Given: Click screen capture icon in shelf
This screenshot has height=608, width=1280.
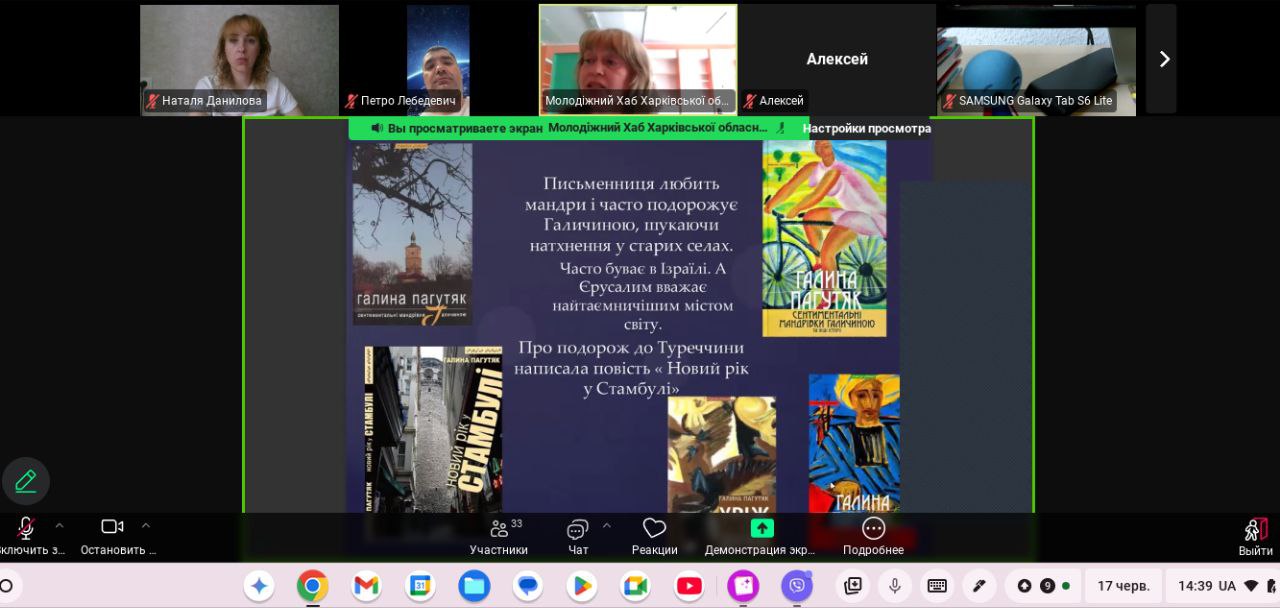Looking at the screenshot, I should (853, 586).
